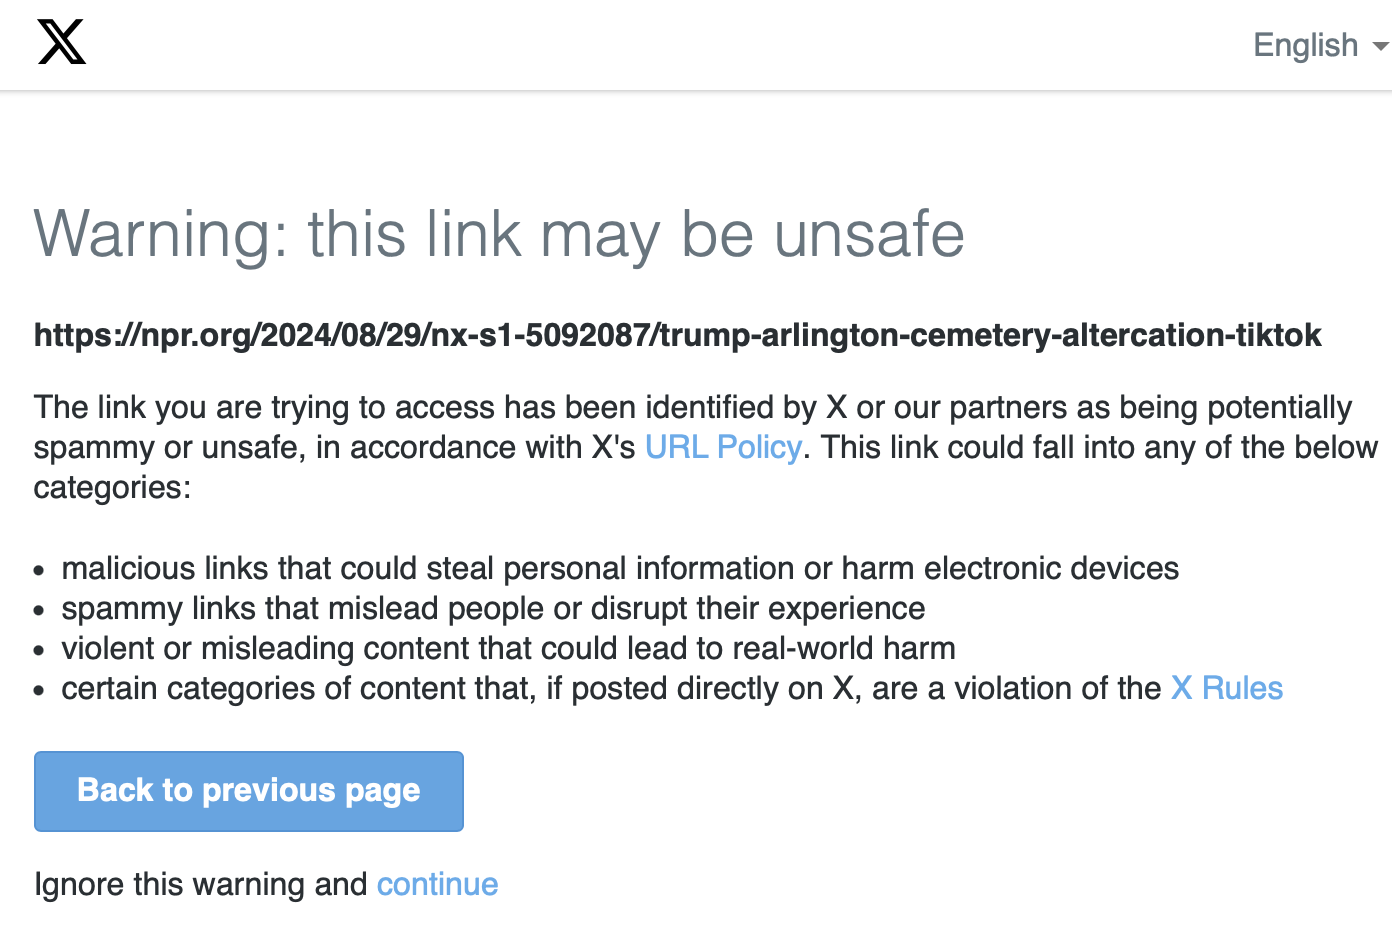
Task: Click the flagged npr.org URL text
Action: pyautogui.click(x=677, y=335)
